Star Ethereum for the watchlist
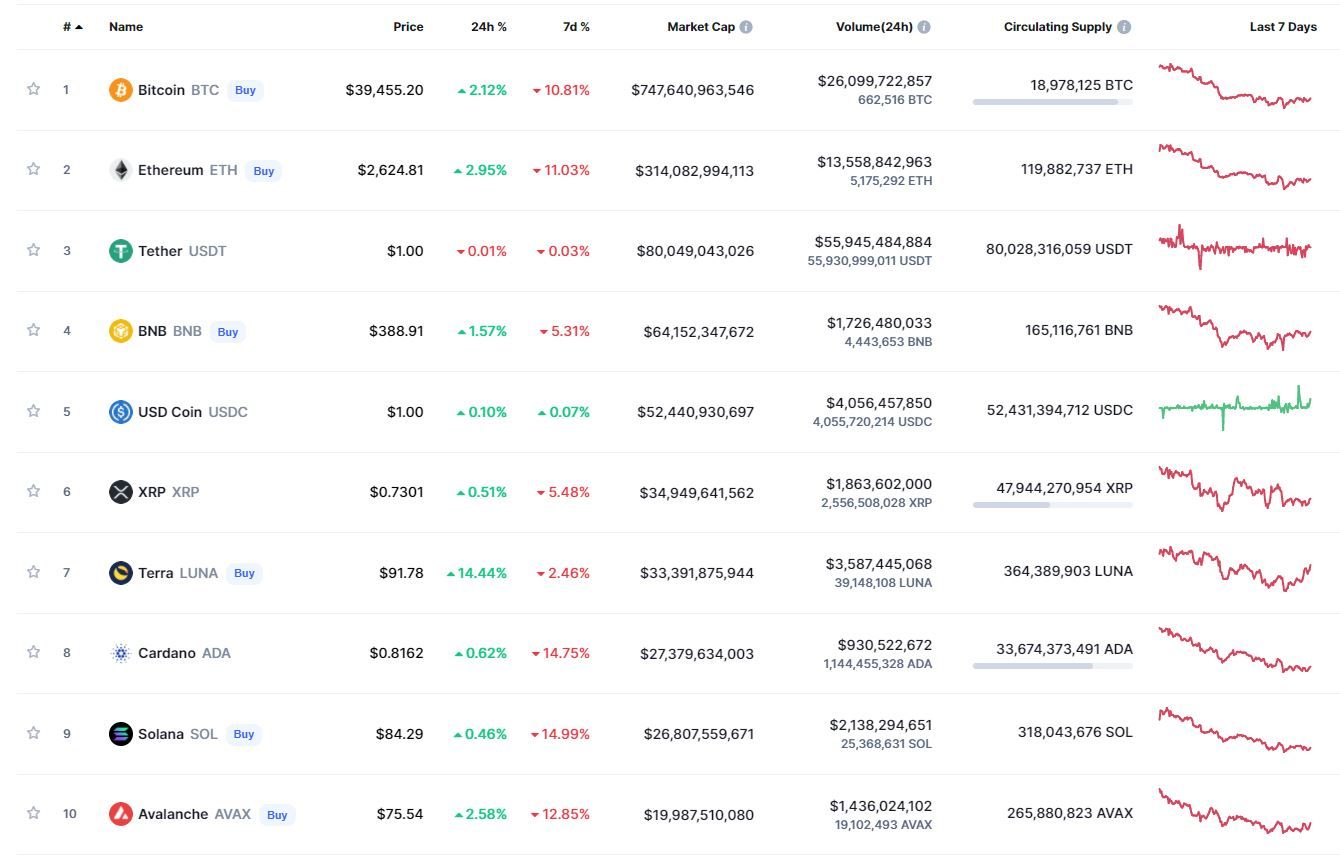Image resolution: width=1340 pixels, height=860 pixels. [33, 169]
